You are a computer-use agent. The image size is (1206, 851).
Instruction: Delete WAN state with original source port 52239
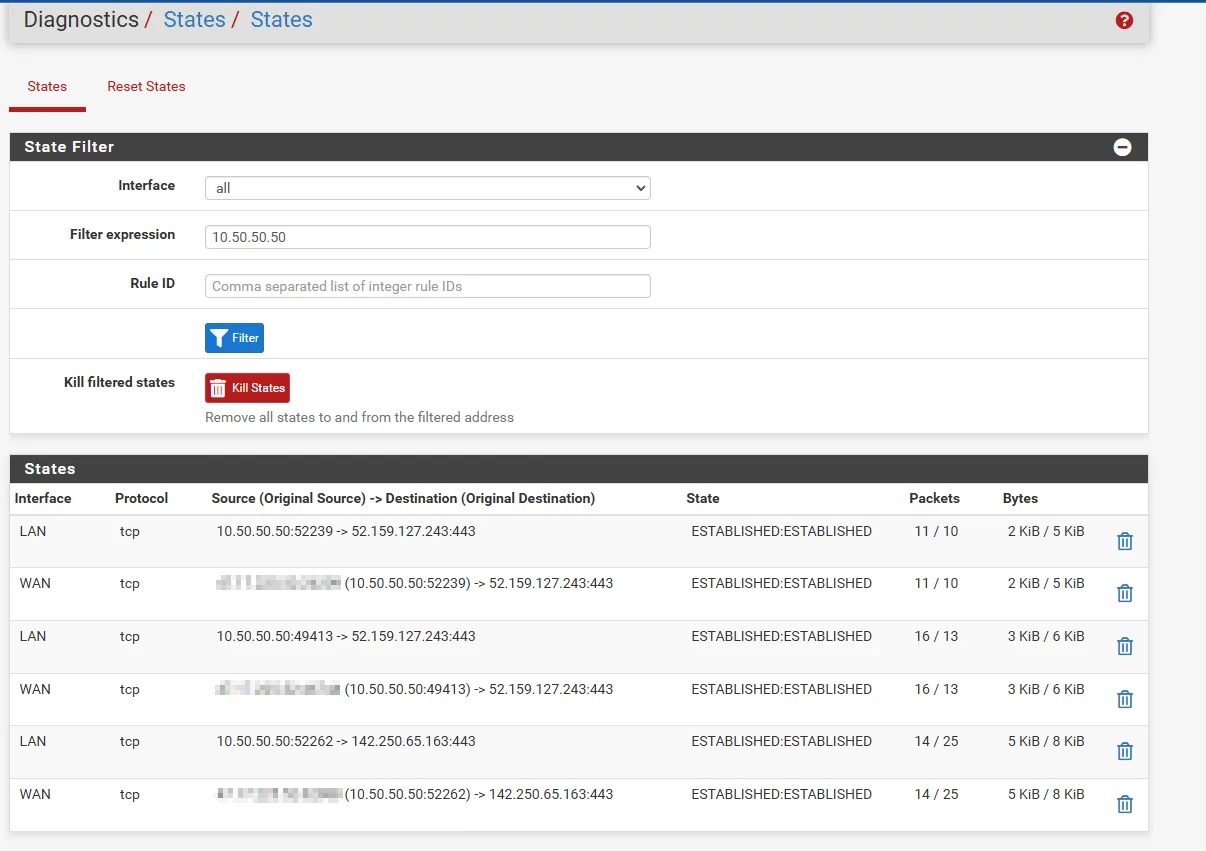[x=1125, y=593]
